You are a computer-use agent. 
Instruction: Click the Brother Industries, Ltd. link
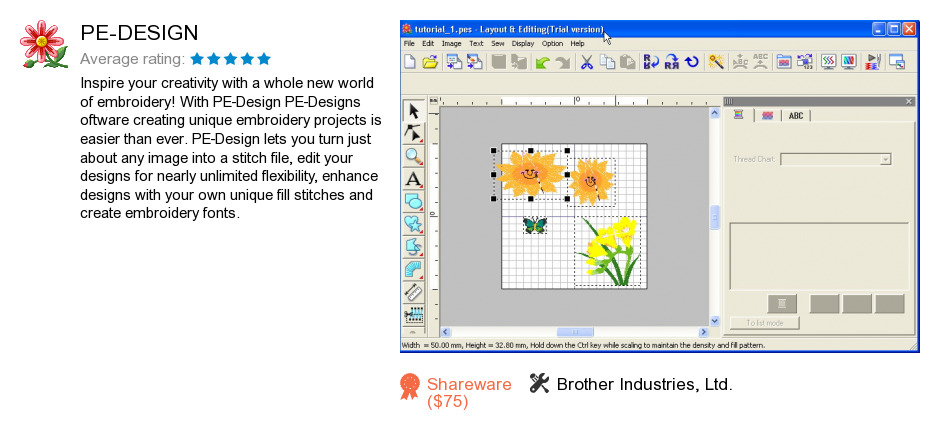[x=644, y=384]
